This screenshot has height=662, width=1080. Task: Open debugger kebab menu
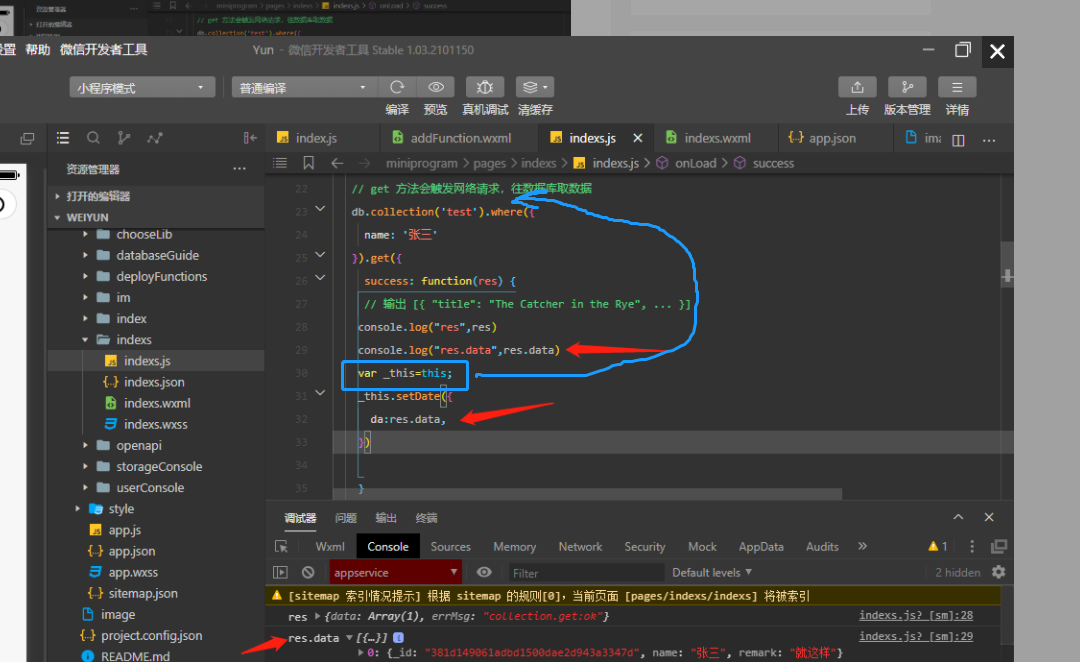(972, 546)
